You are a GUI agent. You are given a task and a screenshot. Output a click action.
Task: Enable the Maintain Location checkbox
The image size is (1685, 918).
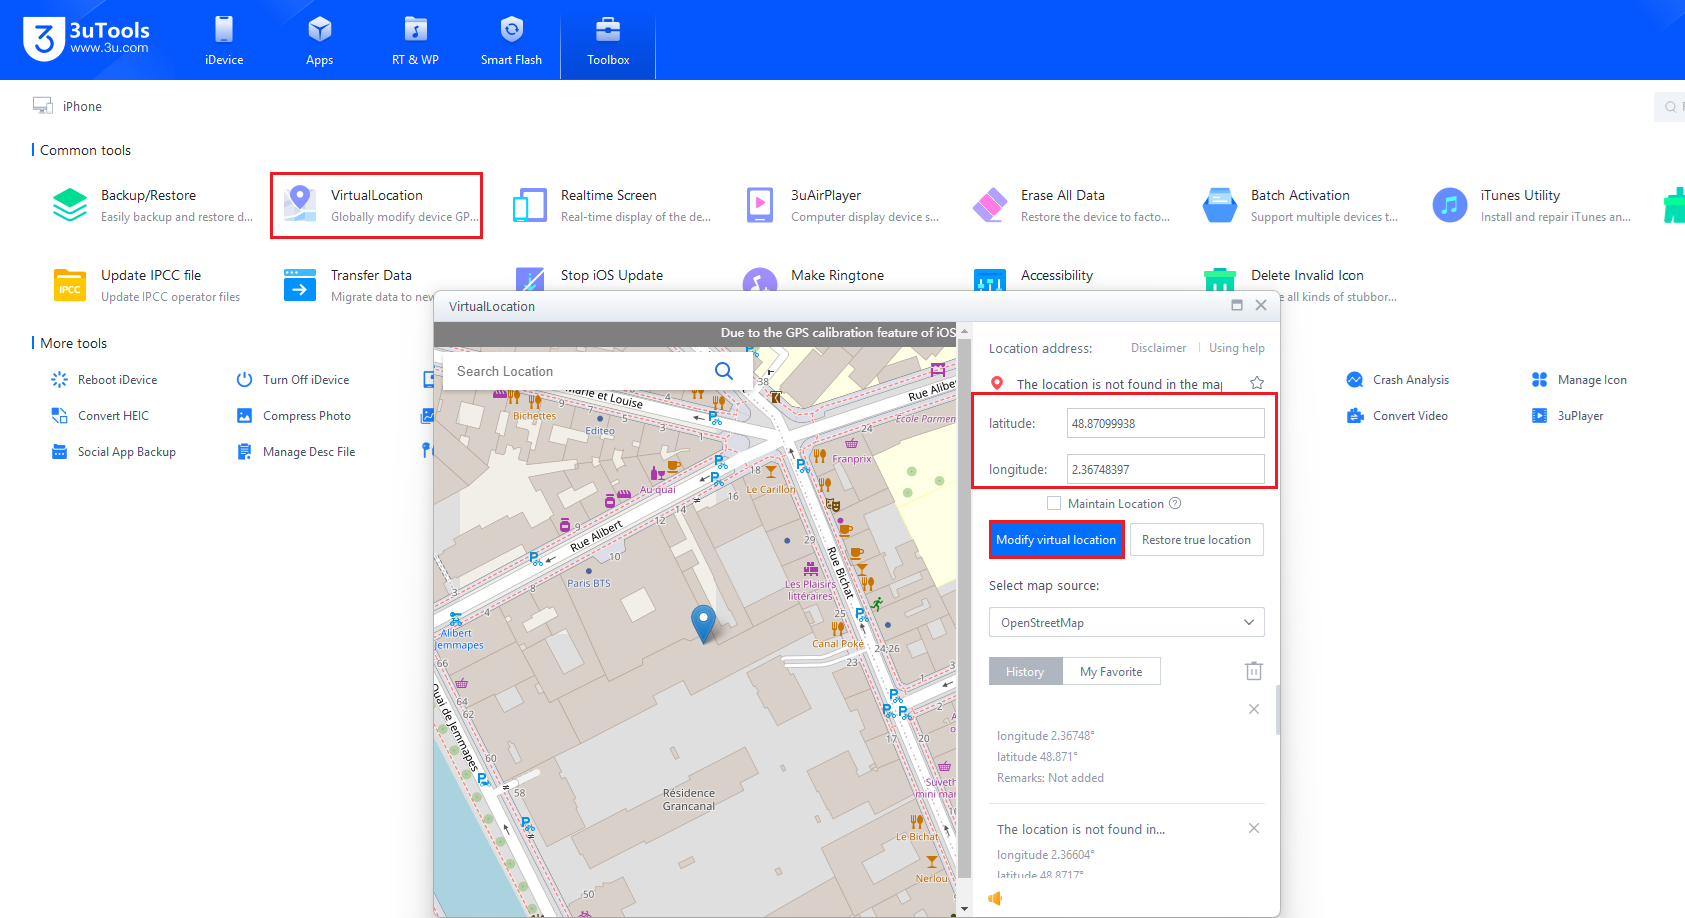point(1054,503)
